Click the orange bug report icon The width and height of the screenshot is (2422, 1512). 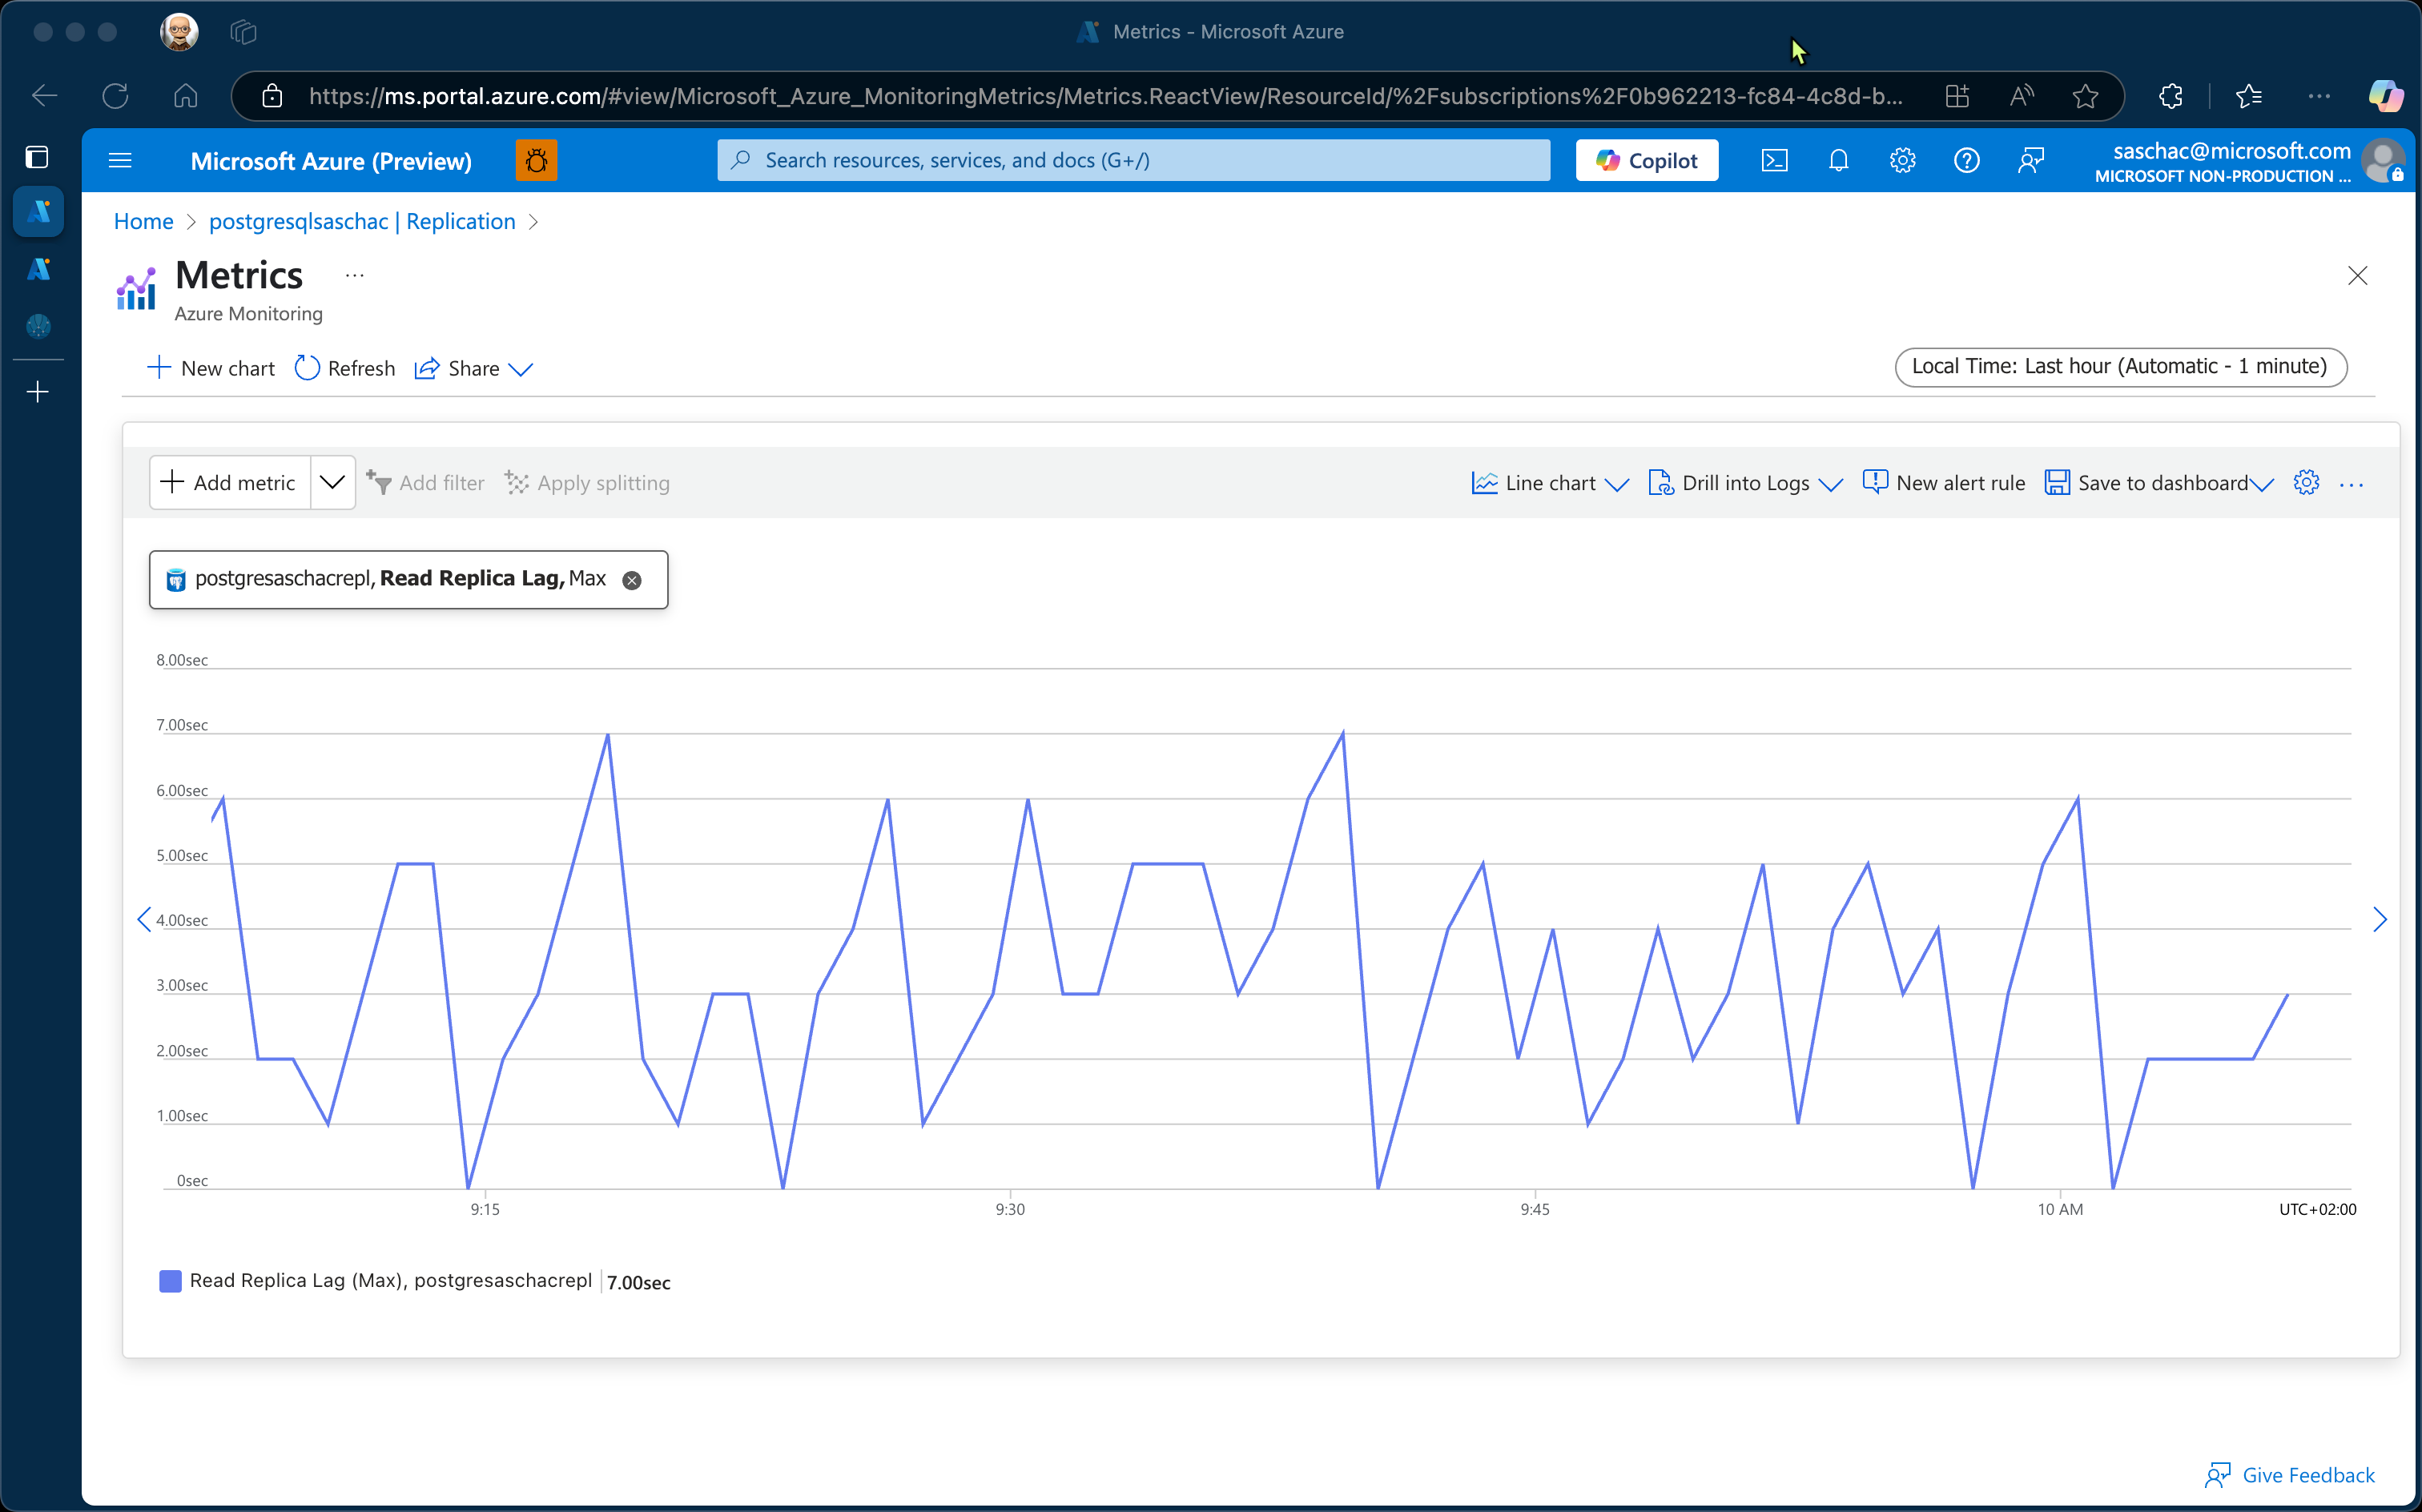click(x=536, y=160)
